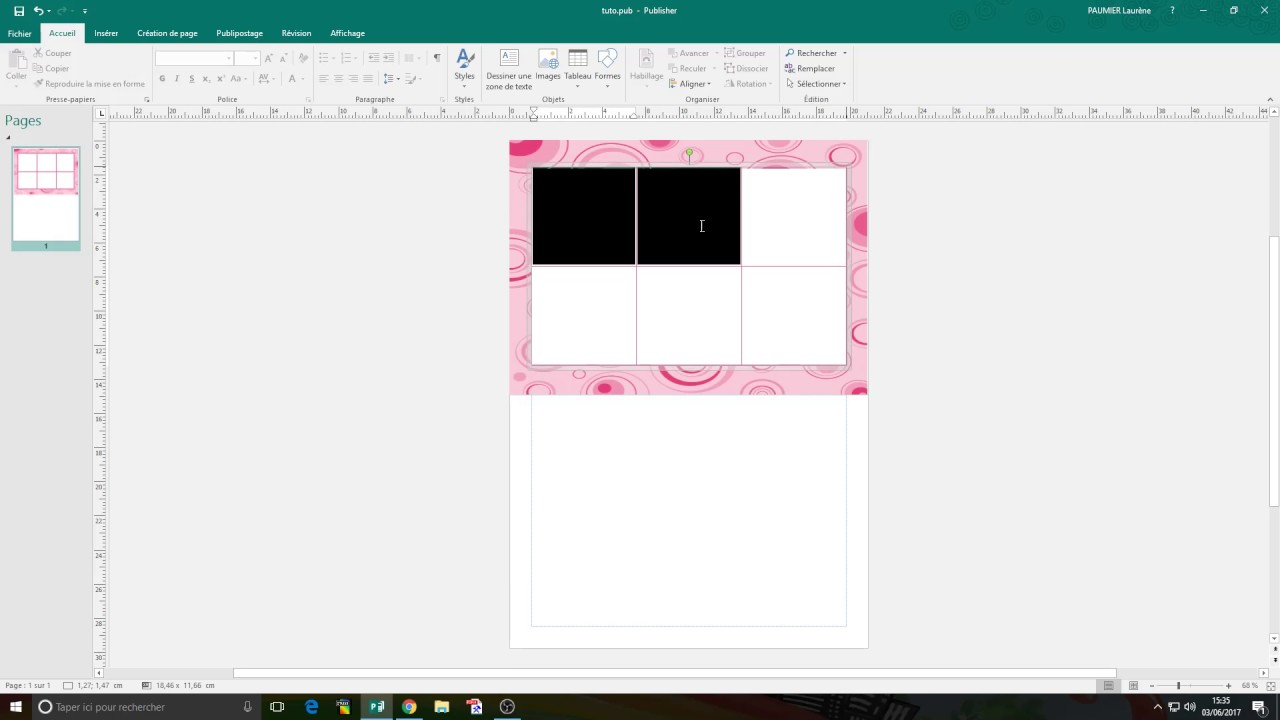Increase paragraph indent
This screenshot has width=1280, height=720.
(388, 58)
